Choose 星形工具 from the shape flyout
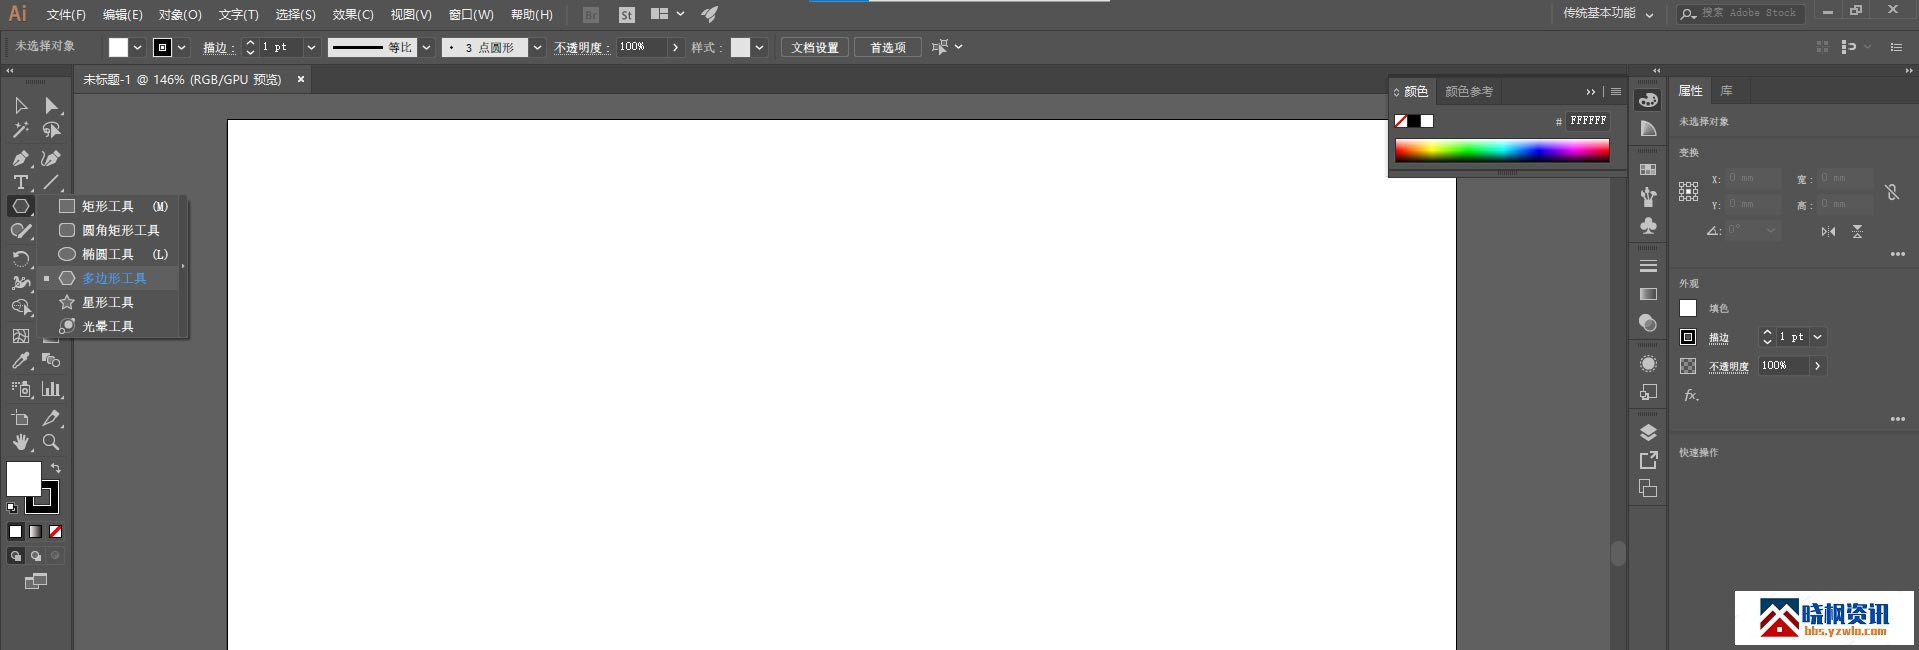This screenshot has height=650, width=1919. (x=107, y=302)
